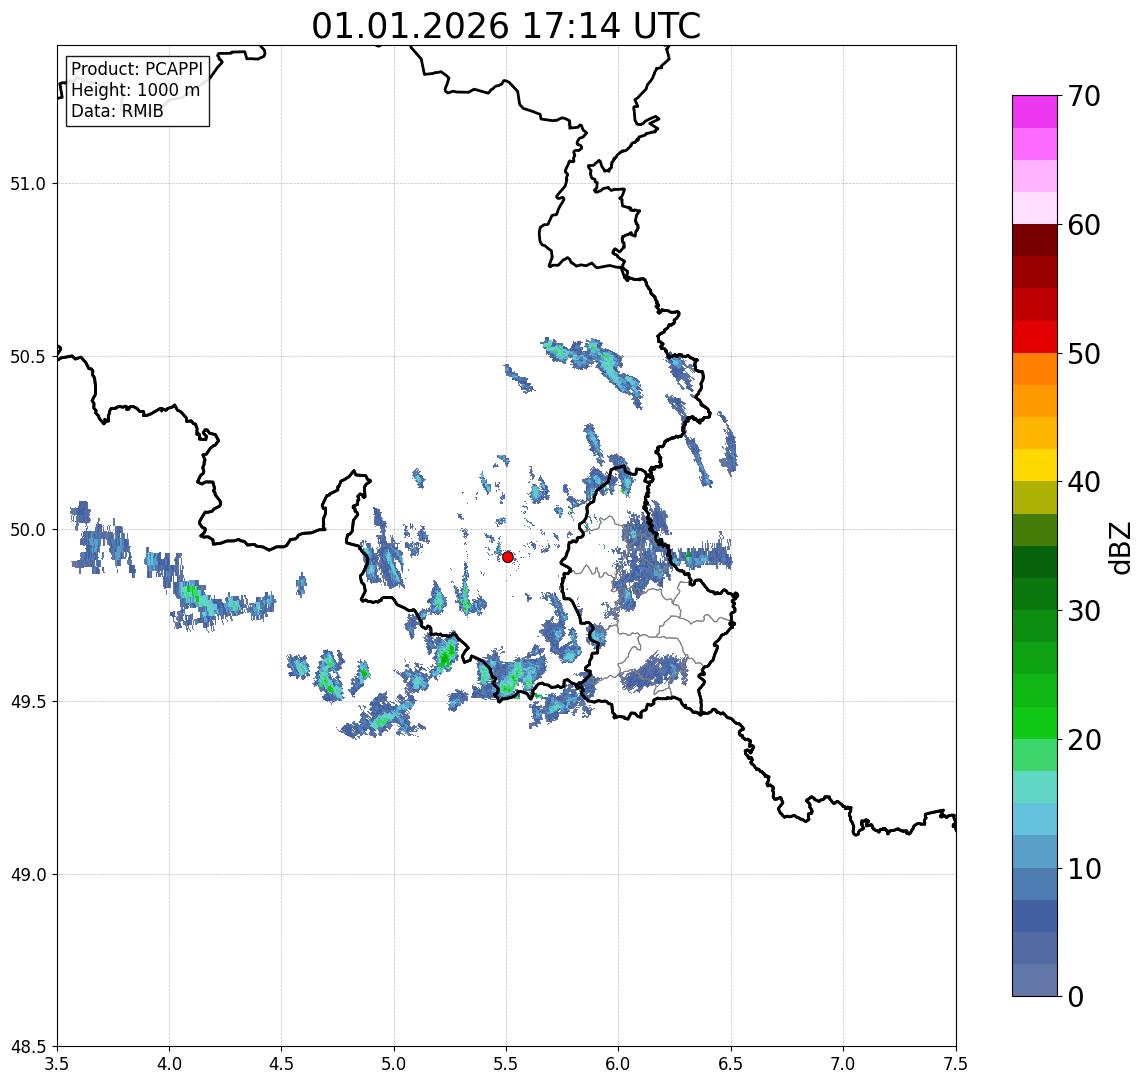This screenshot has height=1084, width=1145.
Task: Click the title '01.01.2026 17:14 UTC'
Action: click(x=506, y=26)
